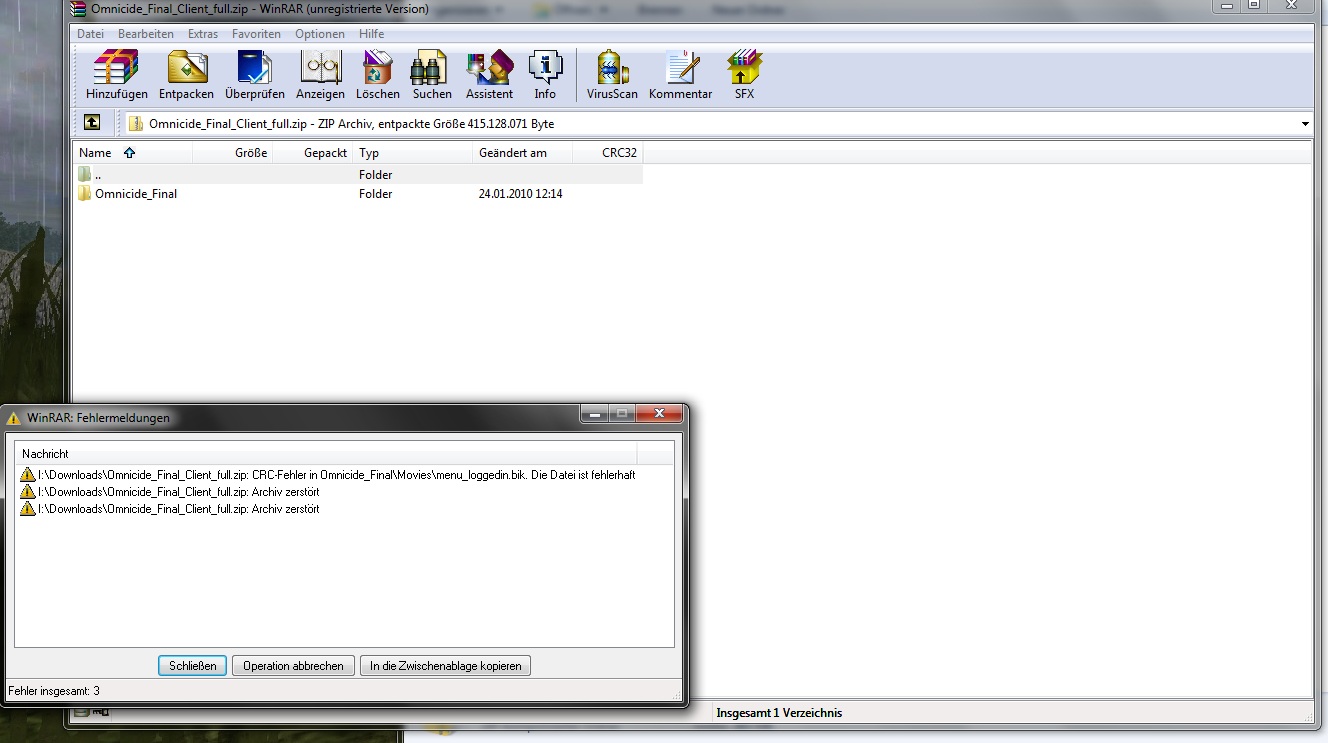The image size is (1328, 743).
Task: Click the Löschen delete icon
Action: [x=377, y=75]
